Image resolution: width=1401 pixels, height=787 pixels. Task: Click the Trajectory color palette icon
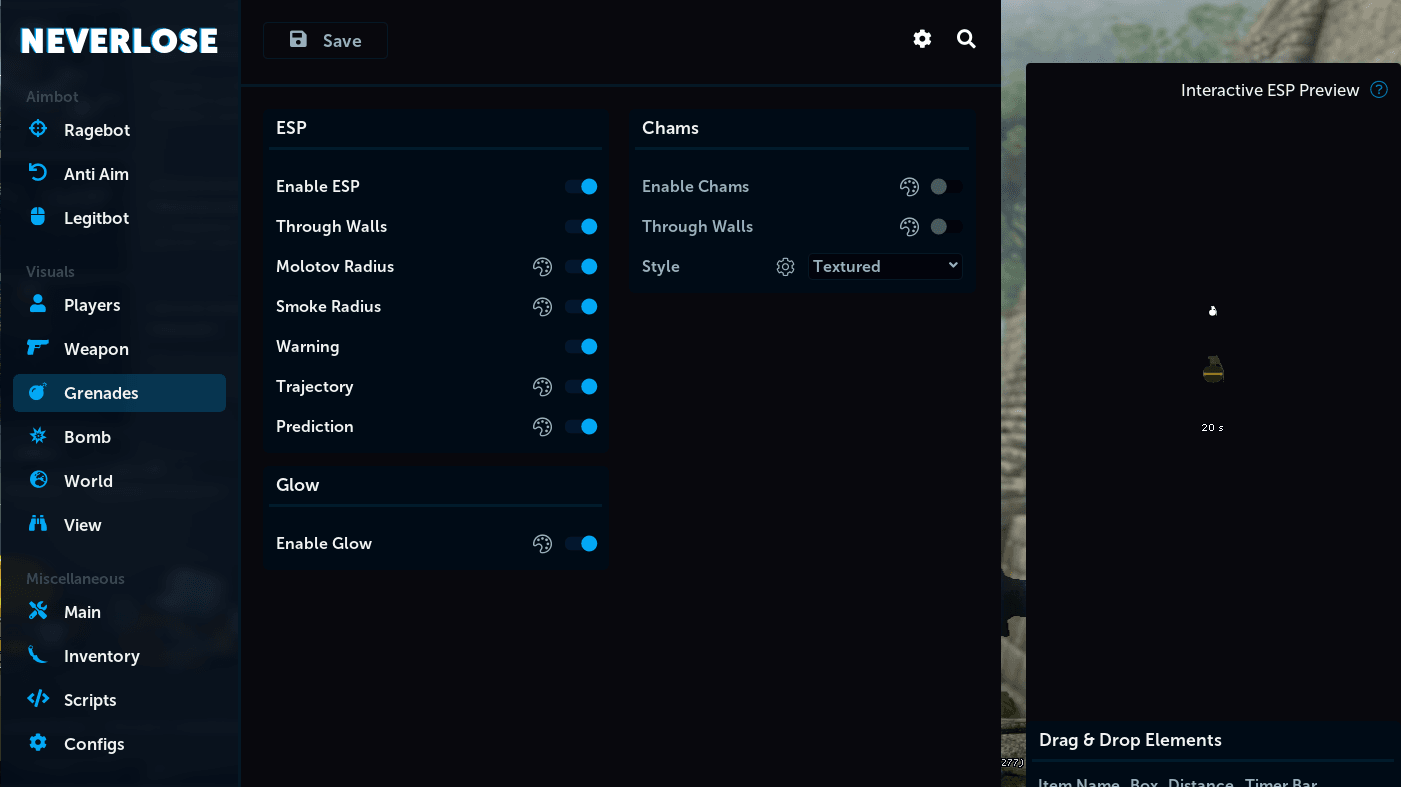click(x=542, y=387)
